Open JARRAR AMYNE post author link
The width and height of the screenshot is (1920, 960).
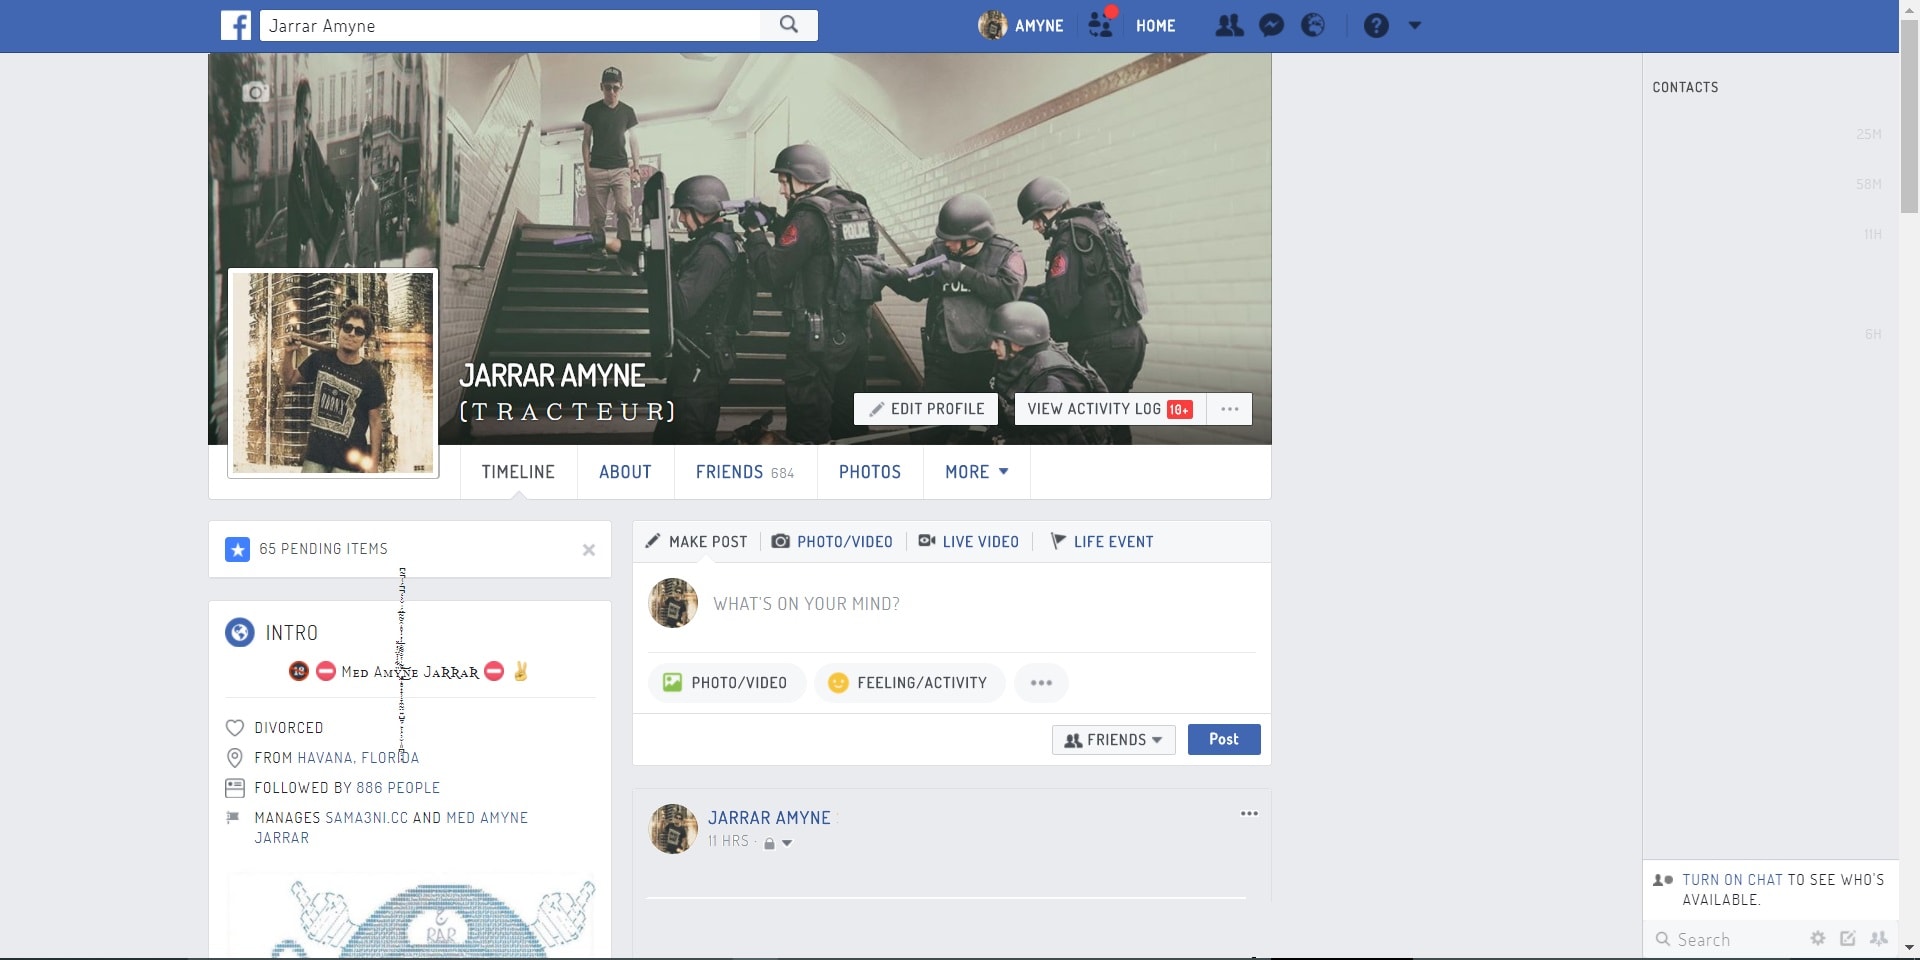pyautogui.click(x=769, y=818)
